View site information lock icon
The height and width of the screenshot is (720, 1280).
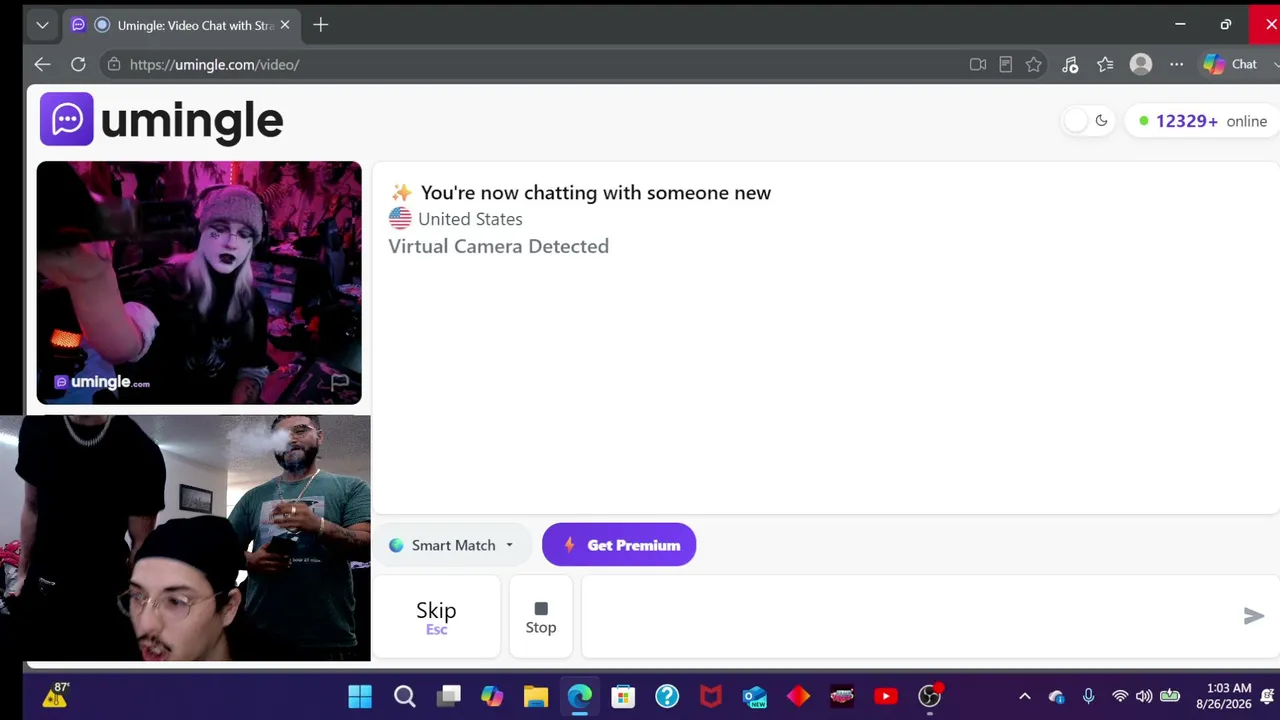tap(114, 64)
